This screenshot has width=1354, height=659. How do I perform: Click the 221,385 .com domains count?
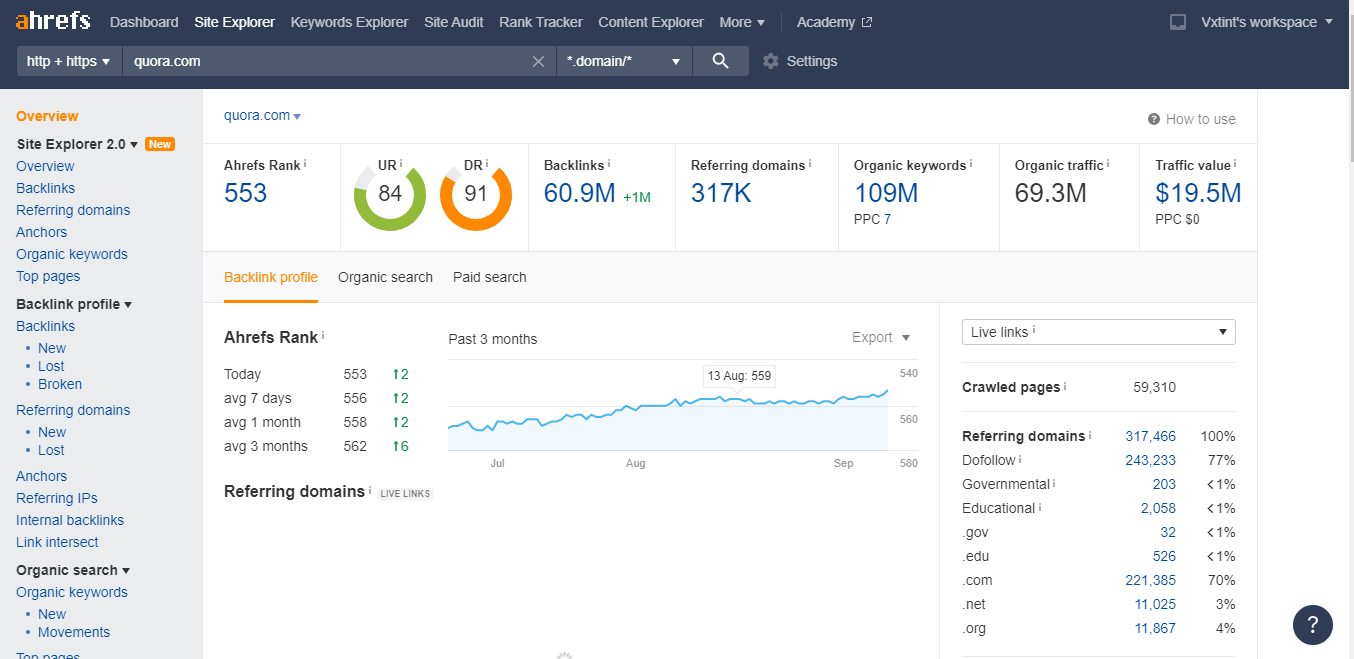coord(1150,580)
